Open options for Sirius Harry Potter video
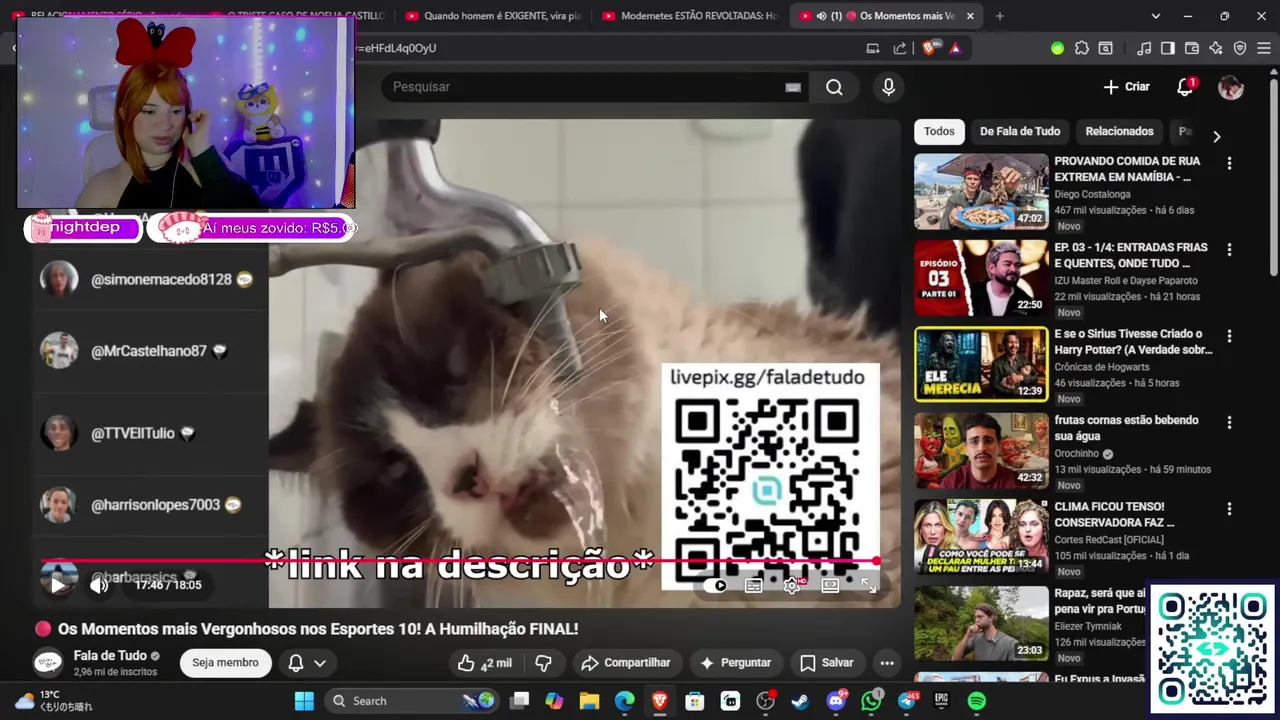Viewport: 1280px width, 720px height. click(x=1229, y=336)
